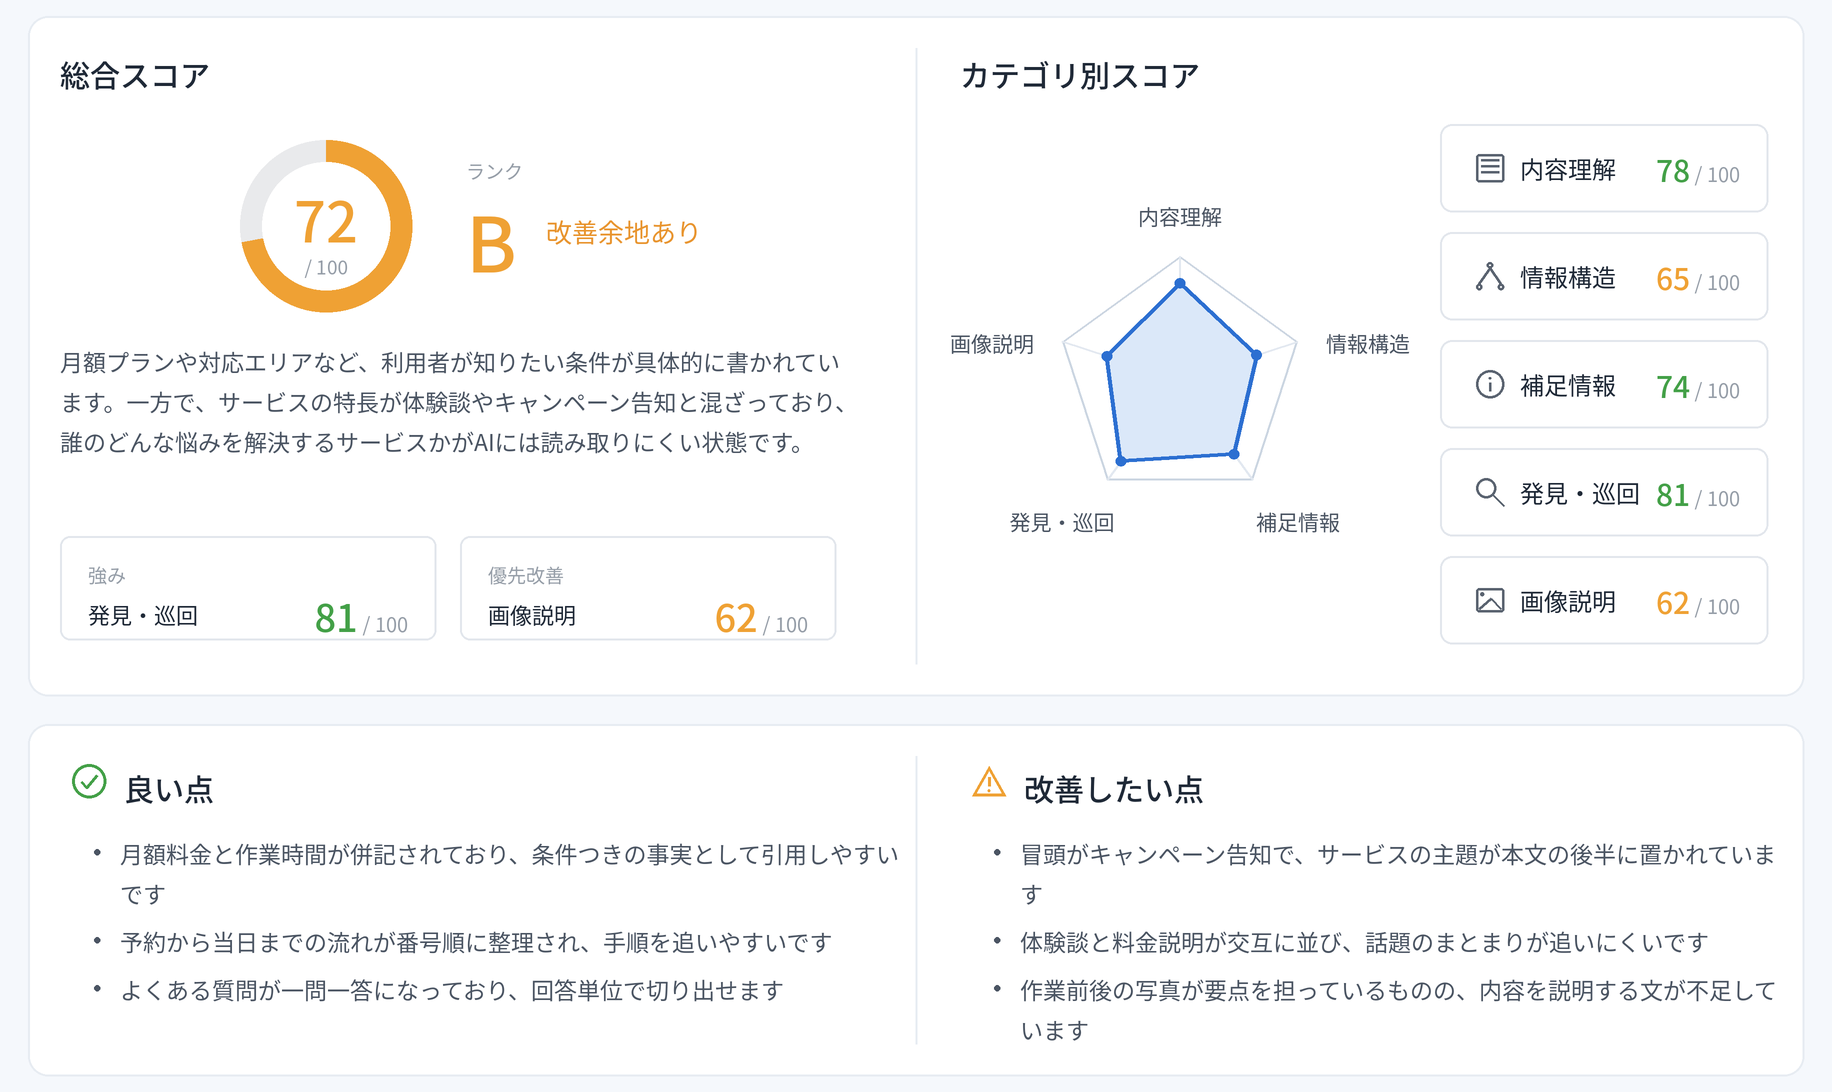The width and height of the screenshot is (1832, 1092).
Task: Click the warning triangle beside 改善したい点
Action: click(x=989, y=781)
